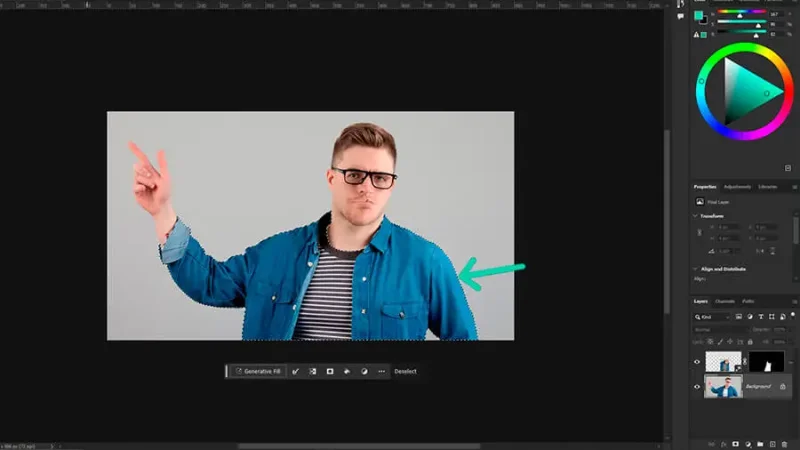Filter layers by smart object icon

[x=782, y=317]
